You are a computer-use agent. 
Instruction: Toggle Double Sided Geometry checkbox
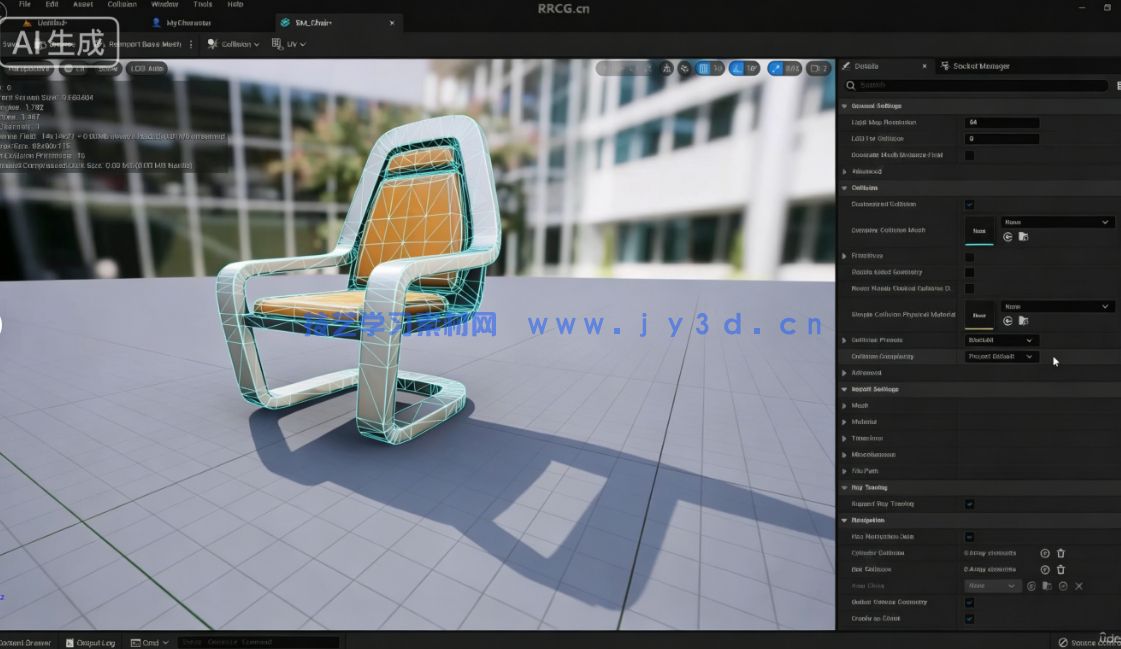(x=969, y=272)
